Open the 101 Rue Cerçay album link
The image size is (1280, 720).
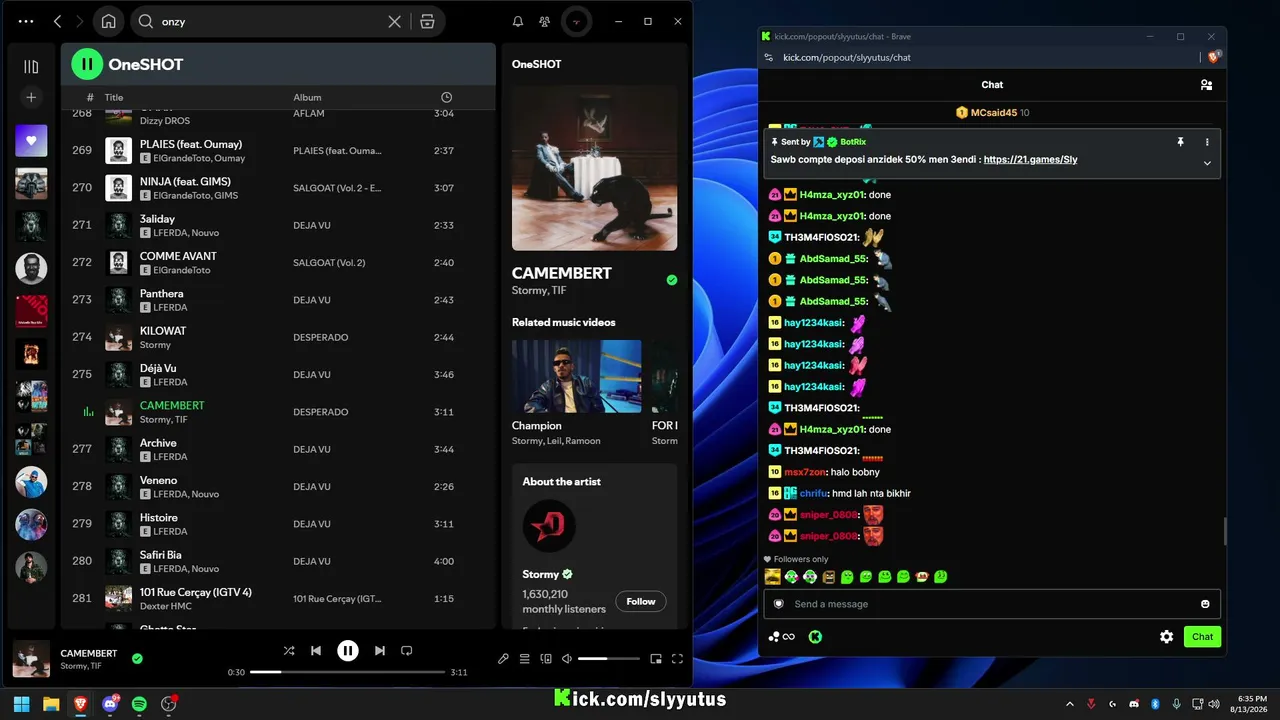337,599
